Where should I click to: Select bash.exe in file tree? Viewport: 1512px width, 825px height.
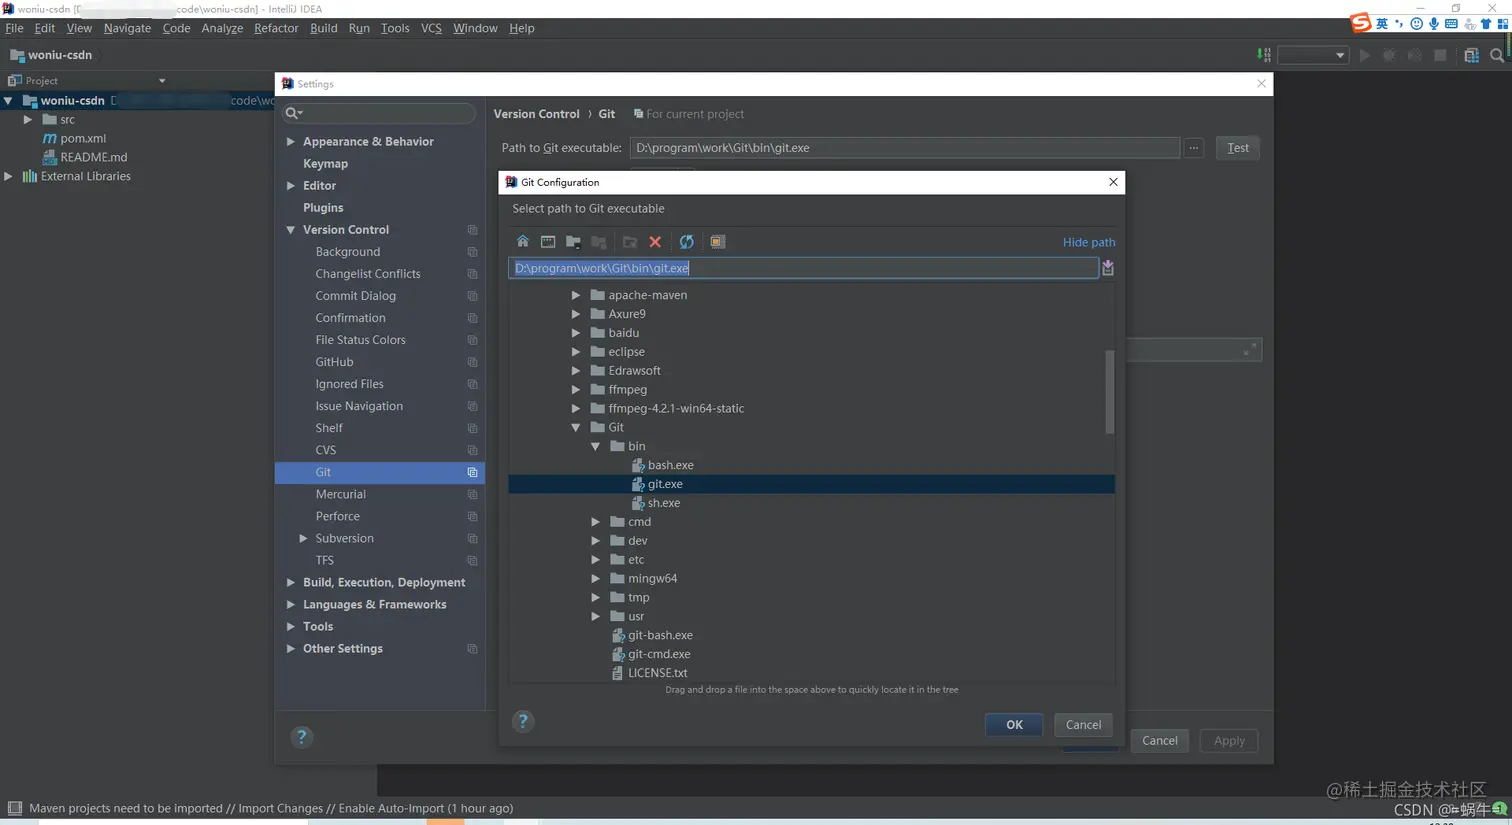click(671, 465)
